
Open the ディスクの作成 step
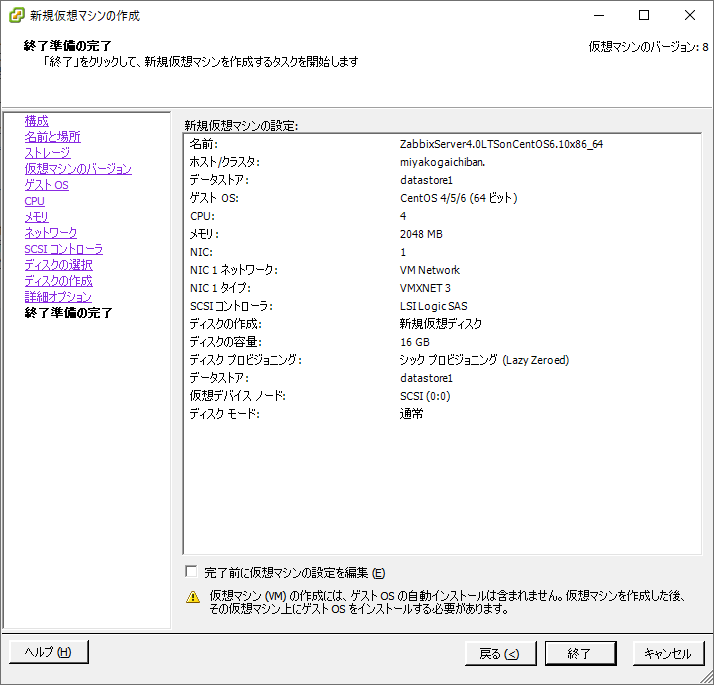tap(58, 281)
